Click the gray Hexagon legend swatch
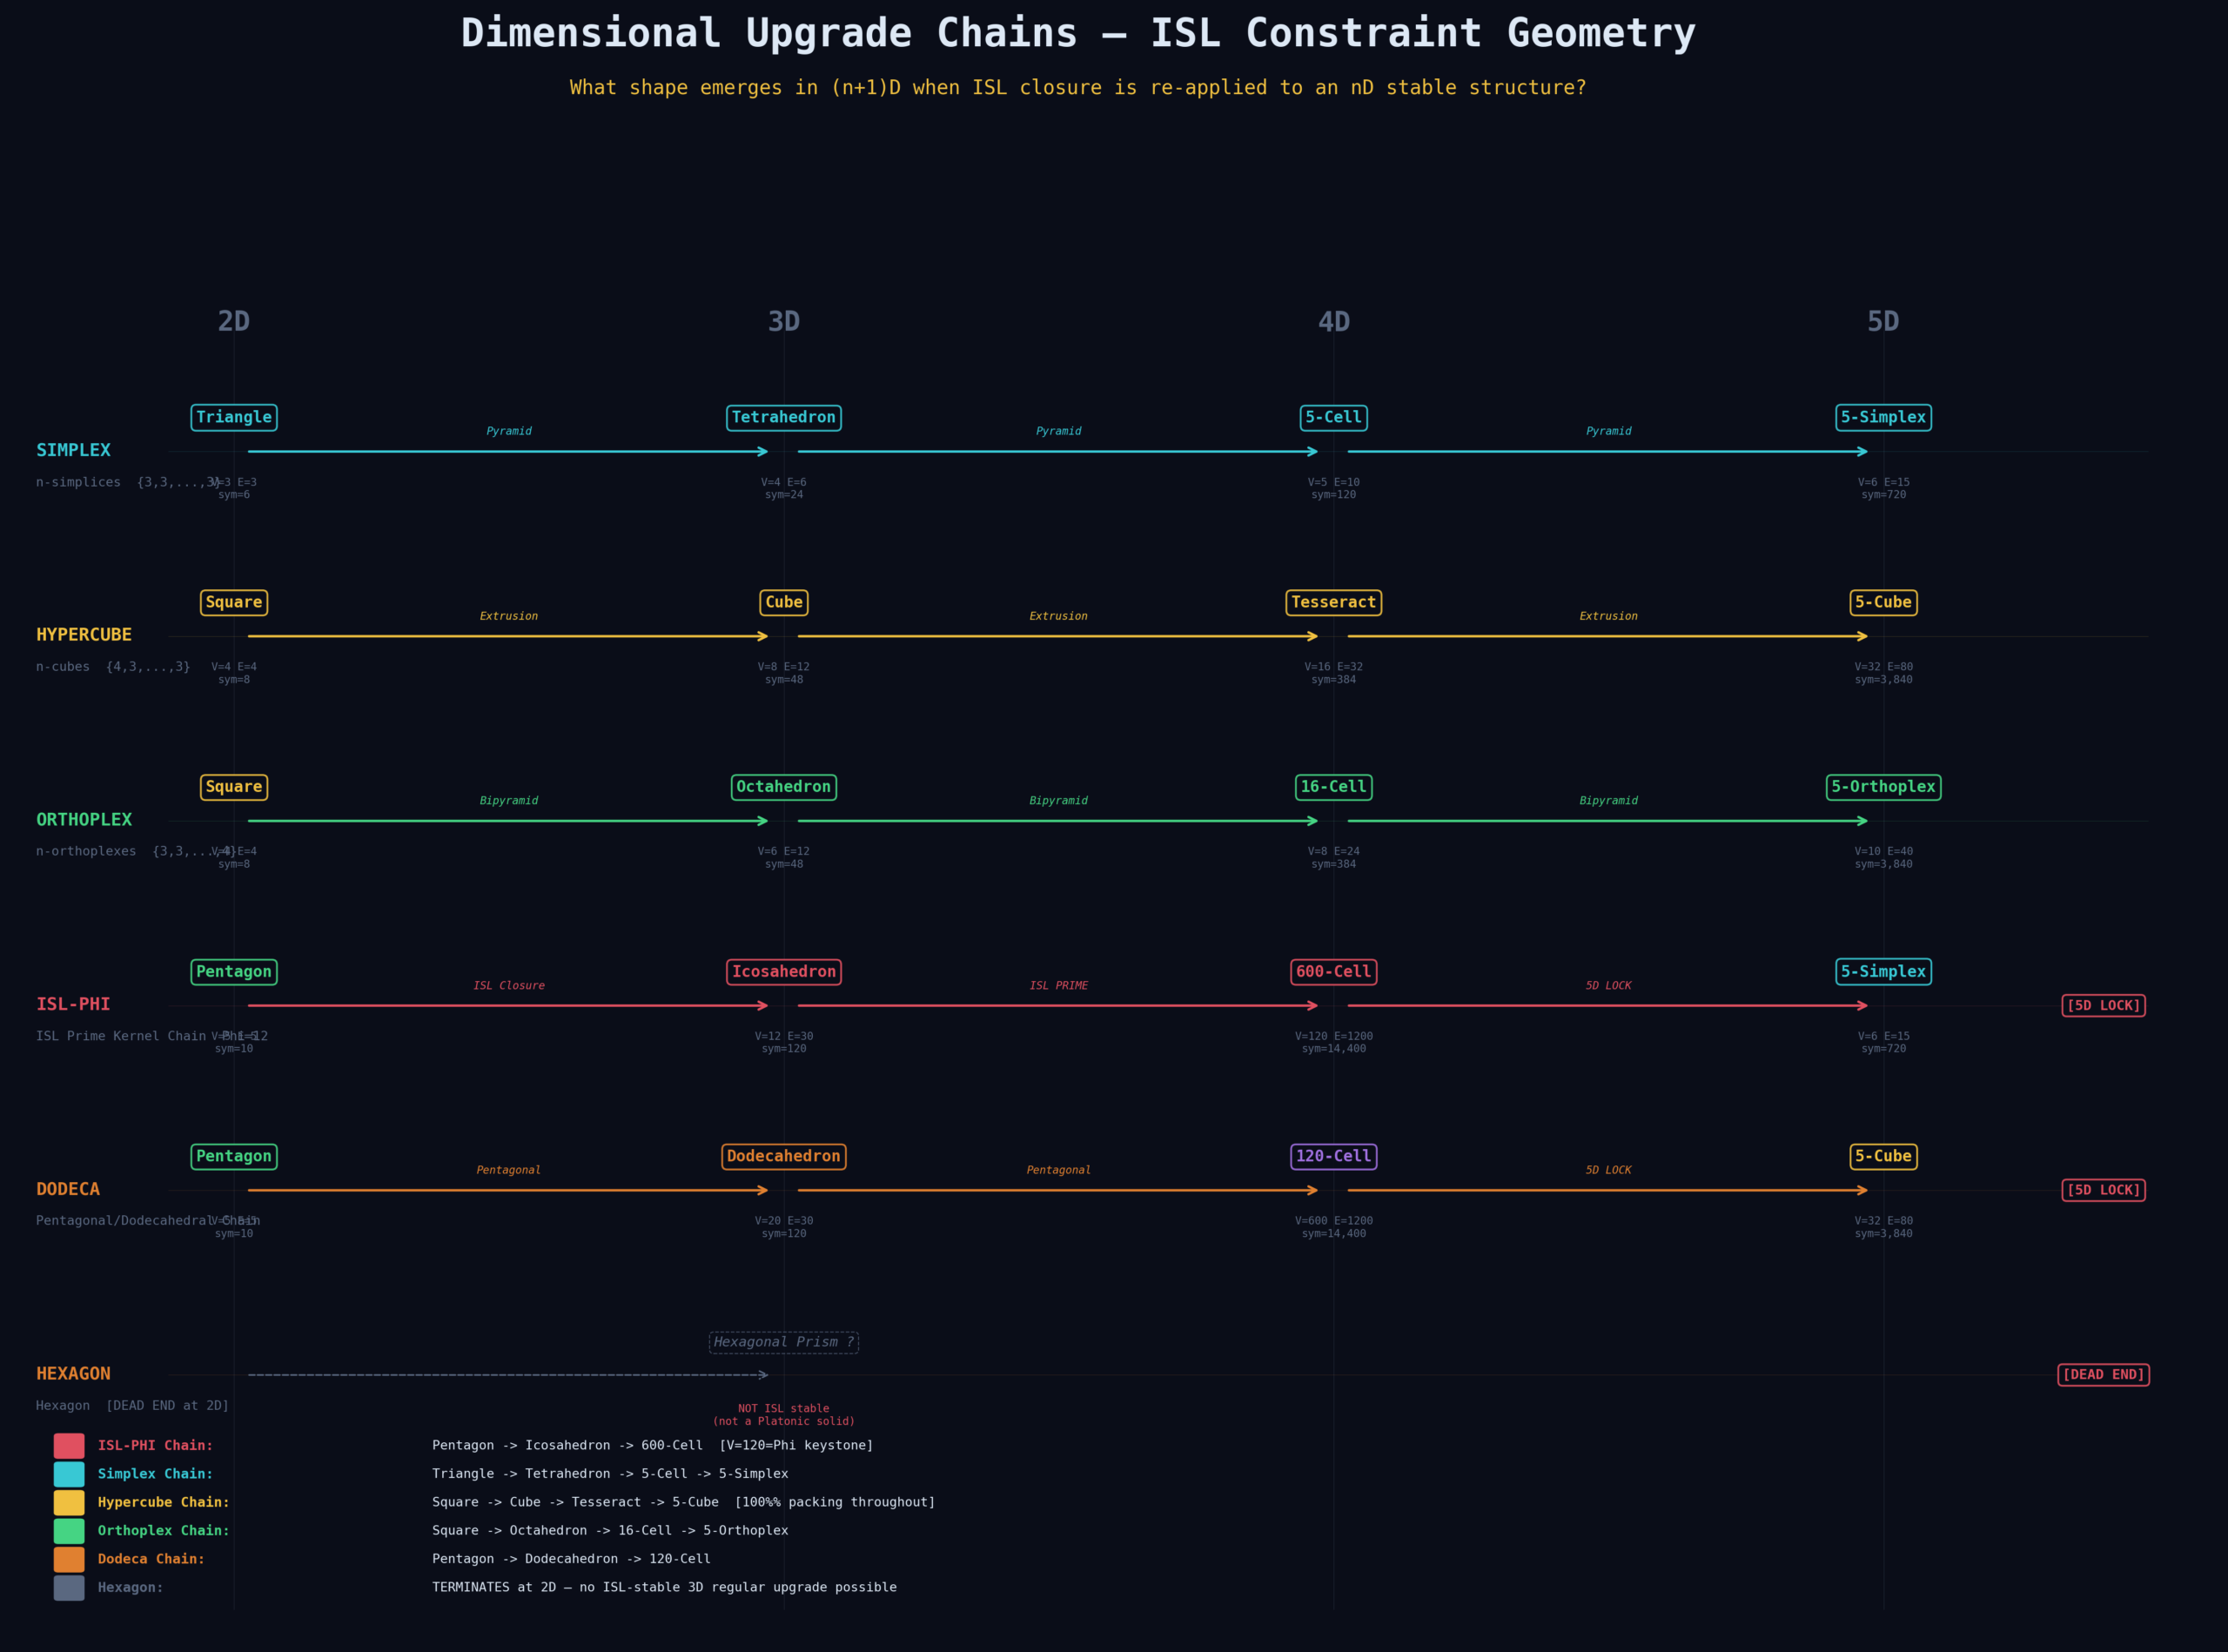 (x=69, y=1588)
